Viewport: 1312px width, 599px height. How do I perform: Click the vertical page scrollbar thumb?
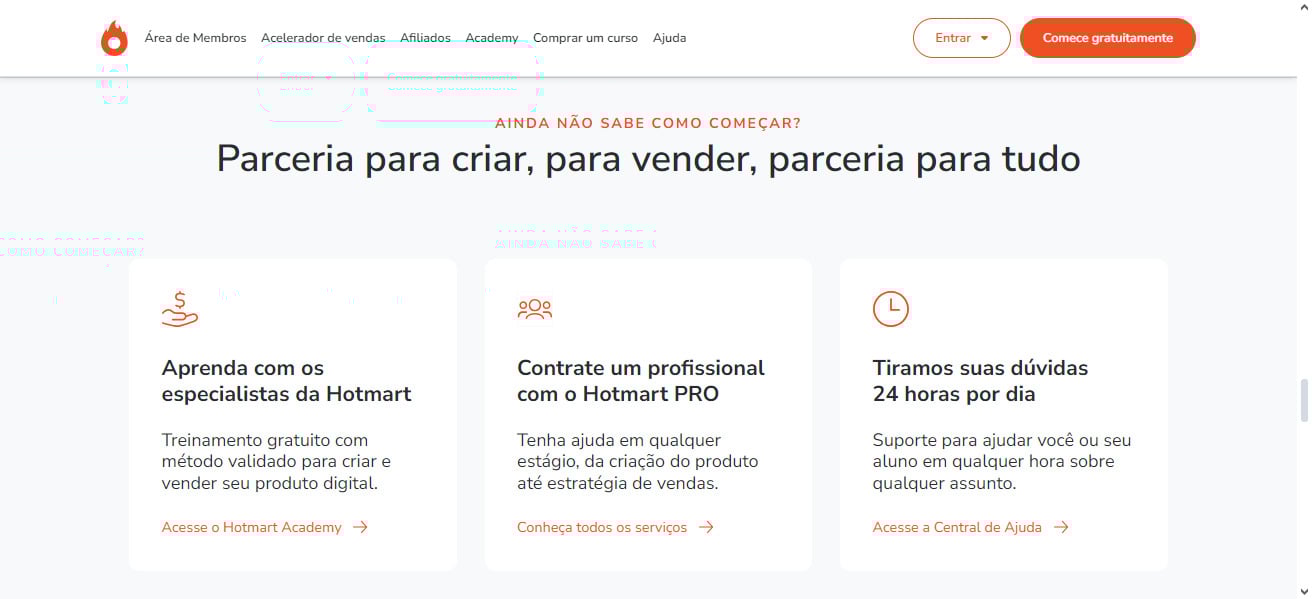[x=1304, y=400]
